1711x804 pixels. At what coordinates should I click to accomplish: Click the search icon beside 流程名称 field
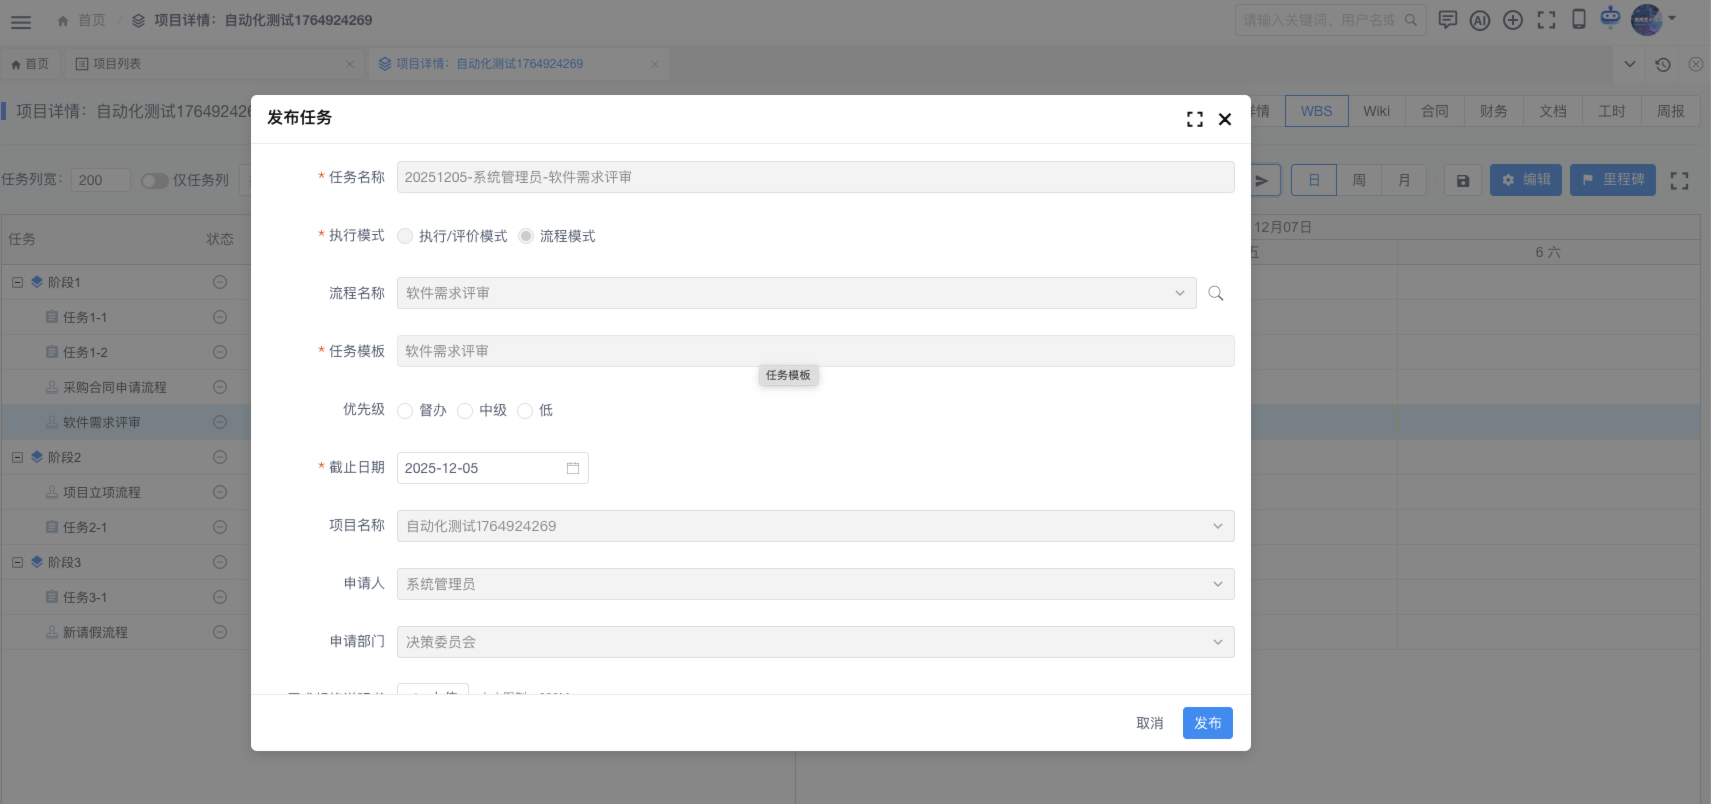(x=1215, y=293)
